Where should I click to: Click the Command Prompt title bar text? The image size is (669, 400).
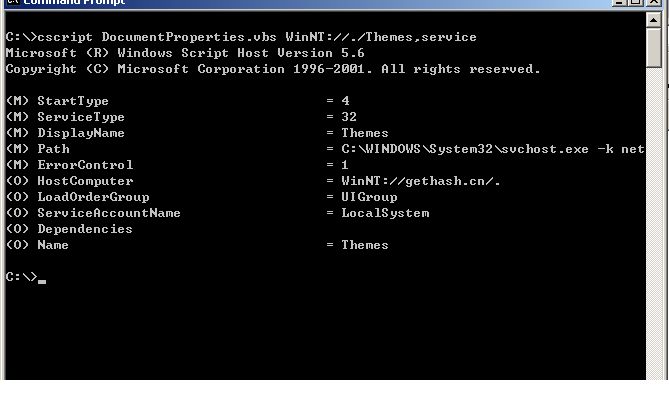click(74, 2)
